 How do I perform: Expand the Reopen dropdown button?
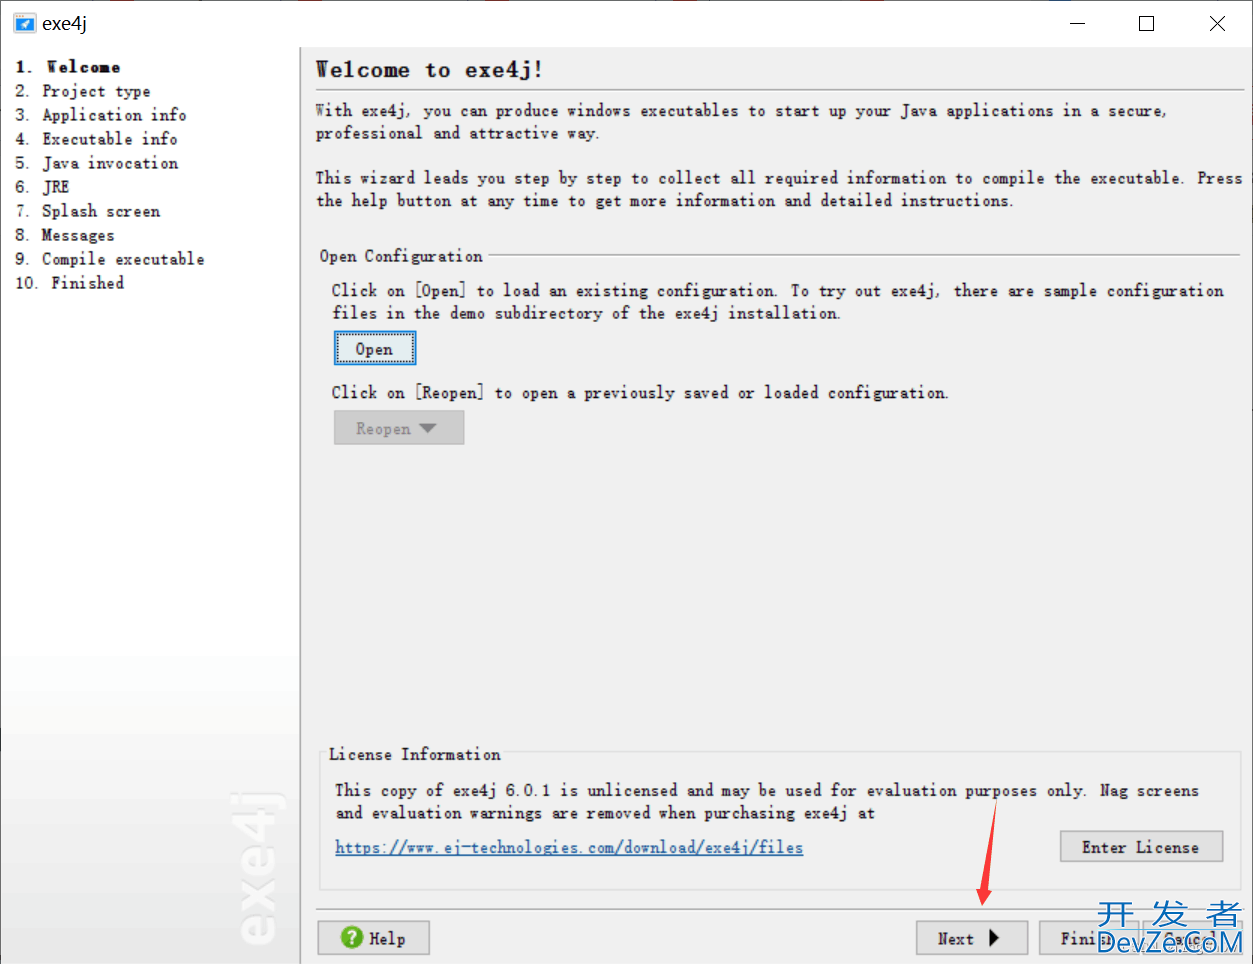click(x=398, y=428)
